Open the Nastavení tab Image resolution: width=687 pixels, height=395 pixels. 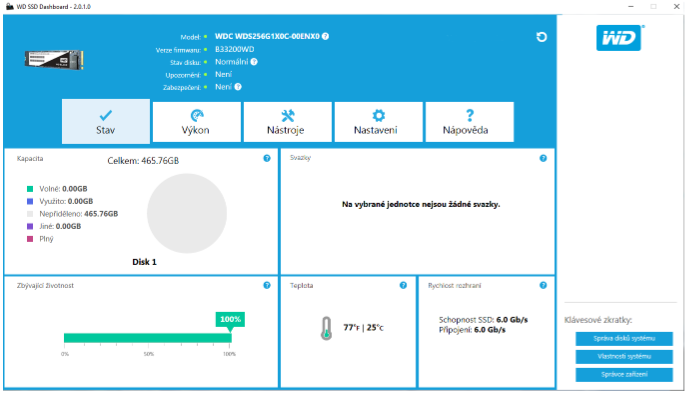379,122
